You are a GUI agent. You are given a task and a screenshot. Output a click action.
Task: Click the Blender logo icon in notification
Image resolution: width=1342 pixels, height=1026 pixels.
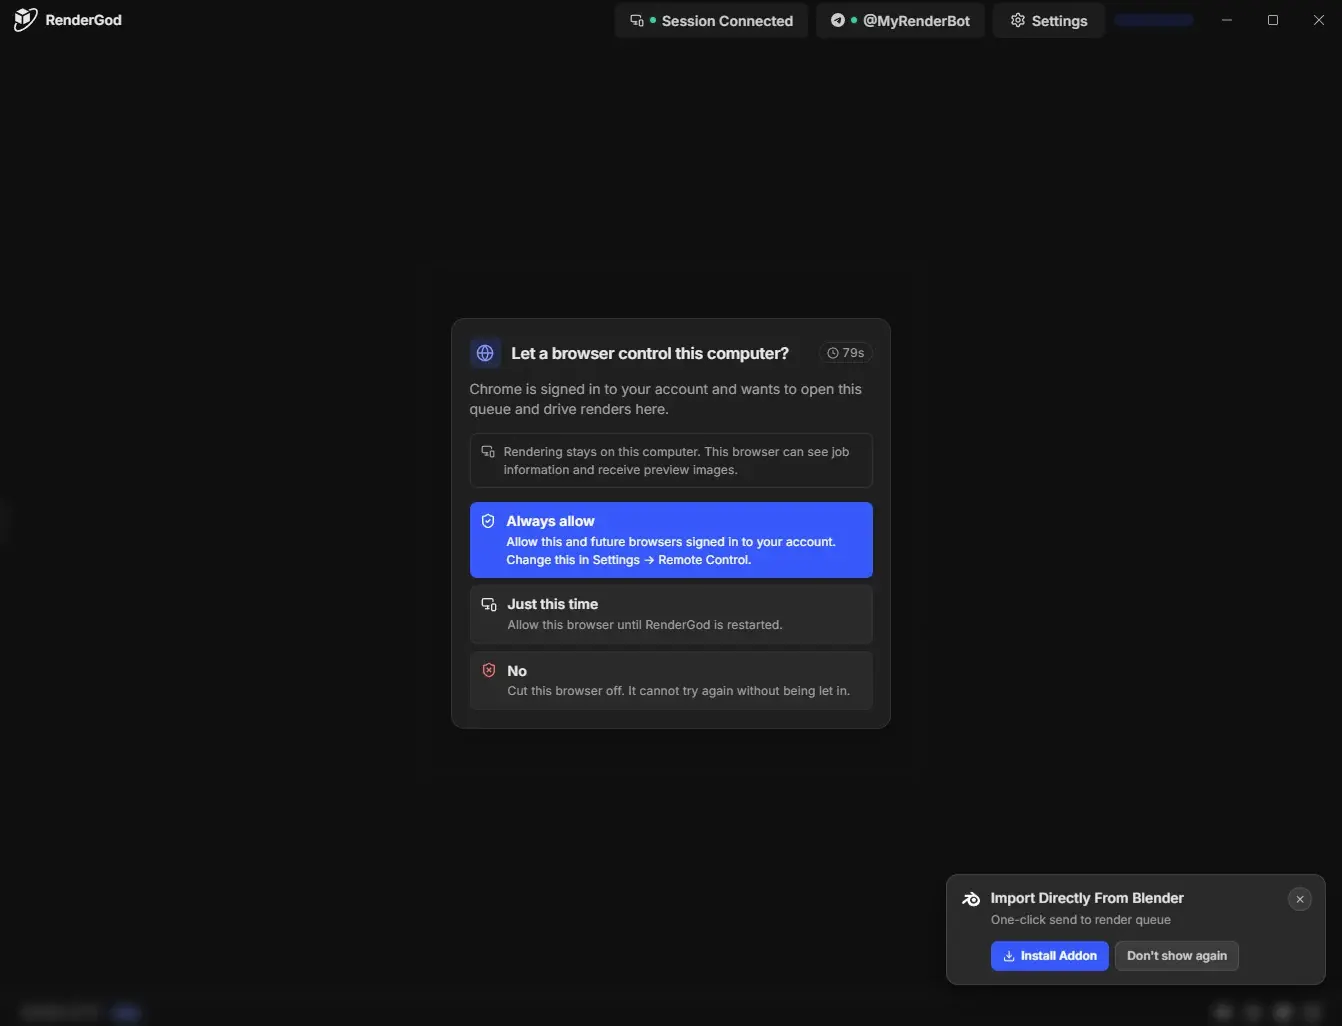click(x=971, y=899)
